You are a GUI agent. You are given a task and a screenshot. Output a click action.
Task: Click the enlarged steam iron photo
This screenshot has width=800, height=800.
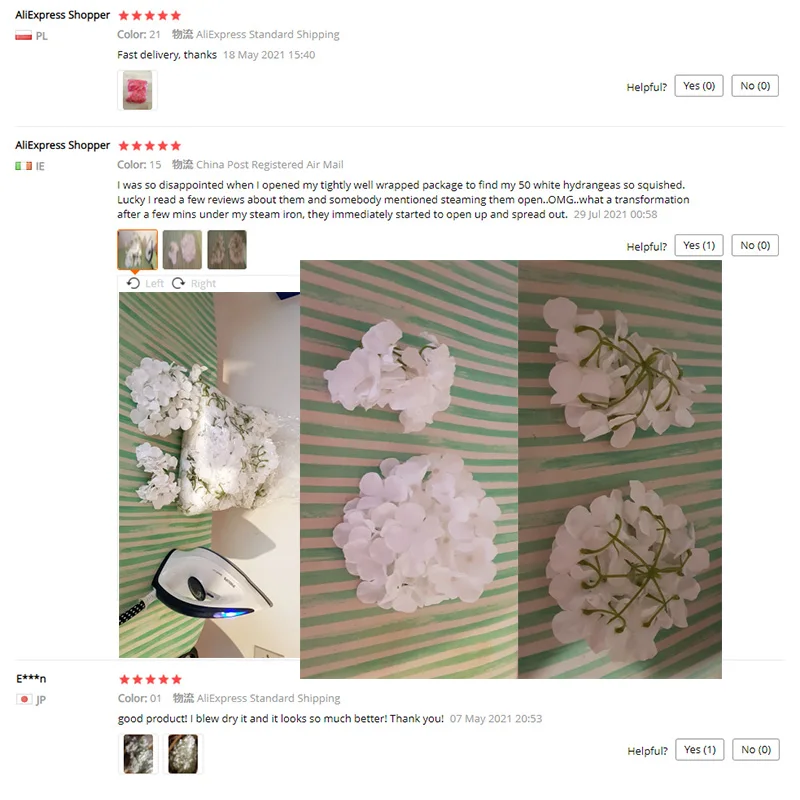[x=209, y=474]
